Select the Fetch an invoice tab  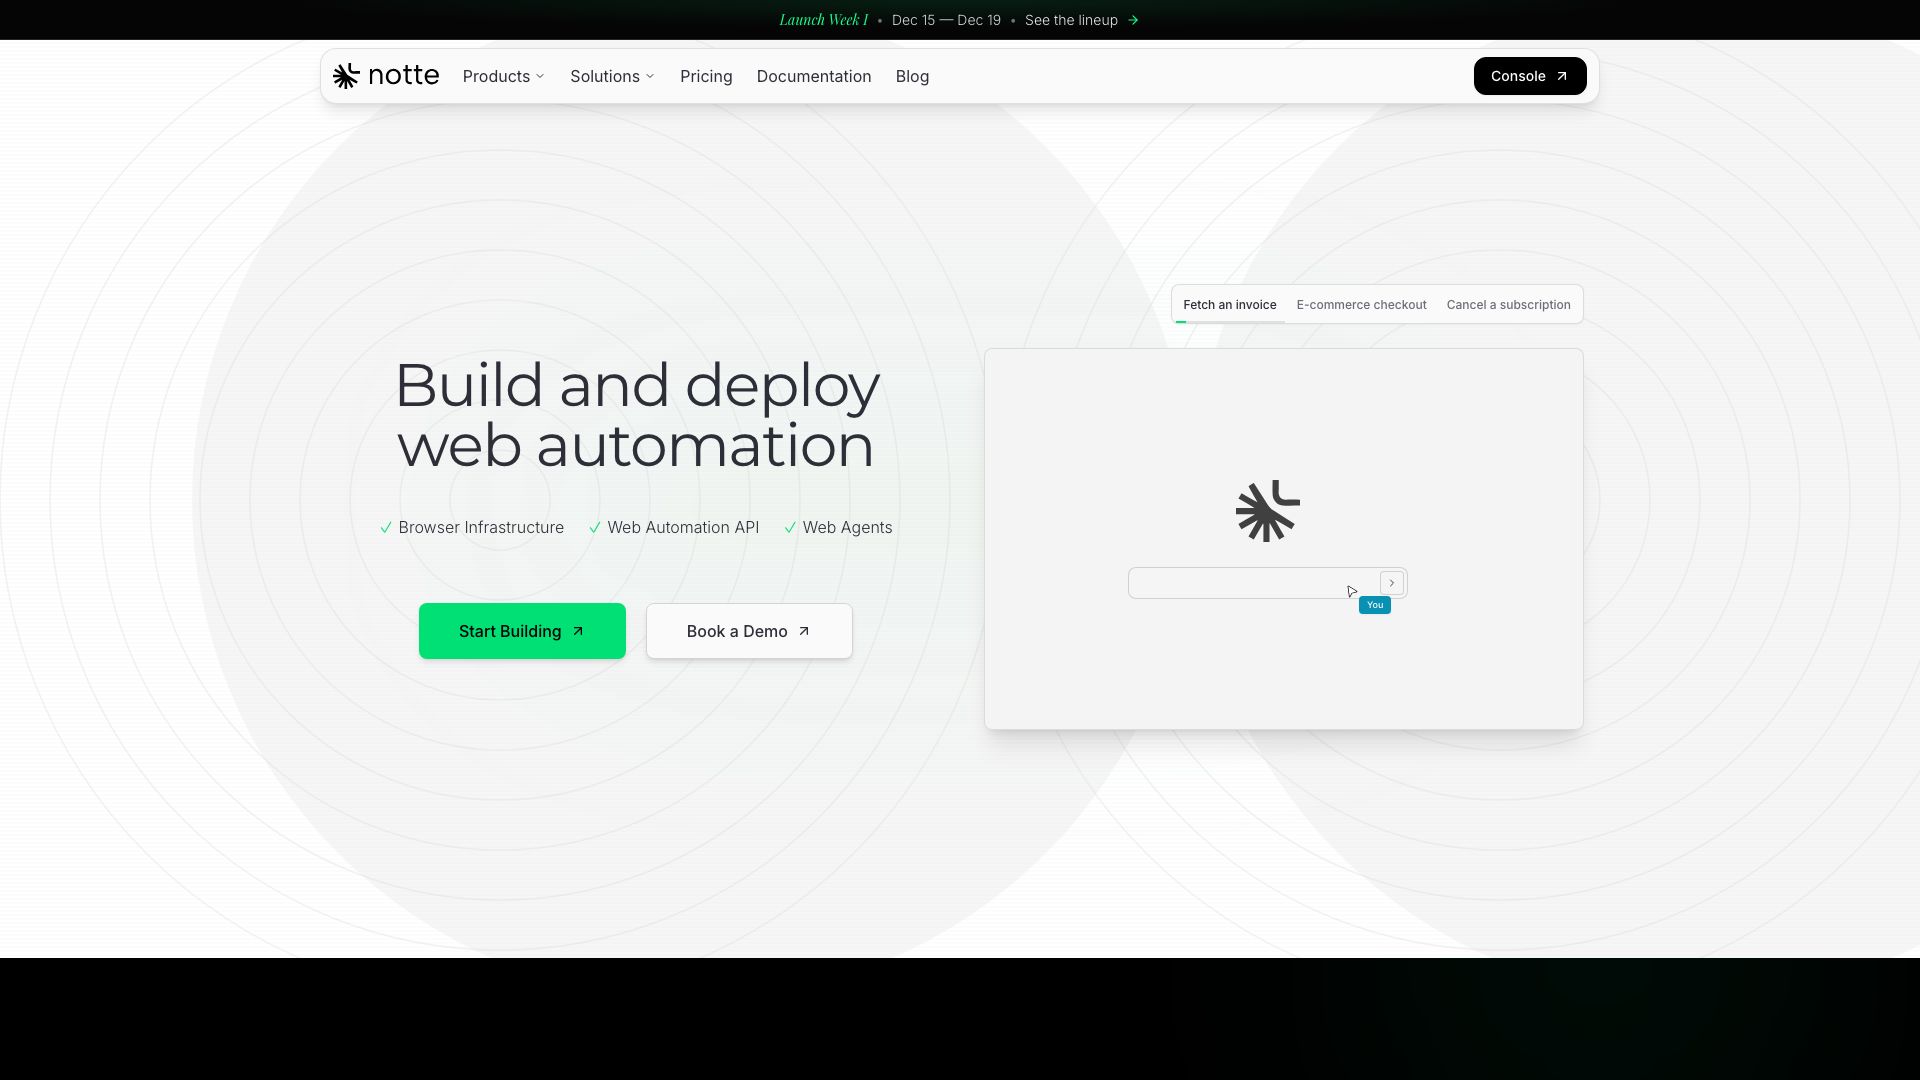pyautogui.click(x=1229, y=304)
